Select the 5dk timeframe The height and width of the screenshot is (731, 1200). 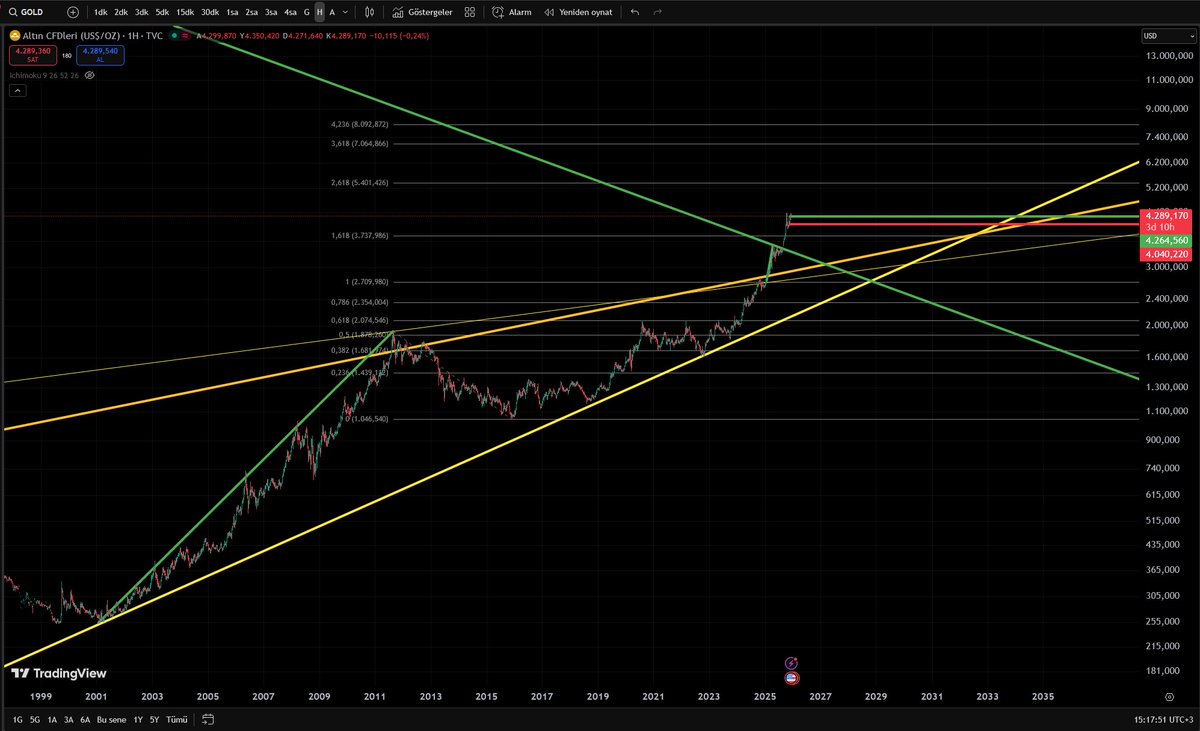pyautogui.click(x=162, y=13)
